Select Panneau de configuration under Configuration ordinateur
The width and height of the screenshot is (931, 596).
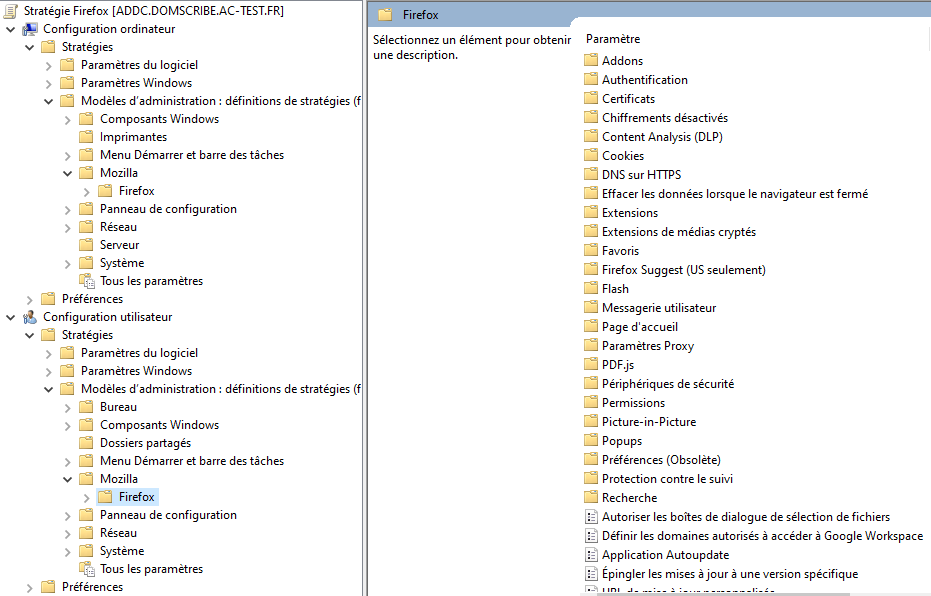coord(168,209)
